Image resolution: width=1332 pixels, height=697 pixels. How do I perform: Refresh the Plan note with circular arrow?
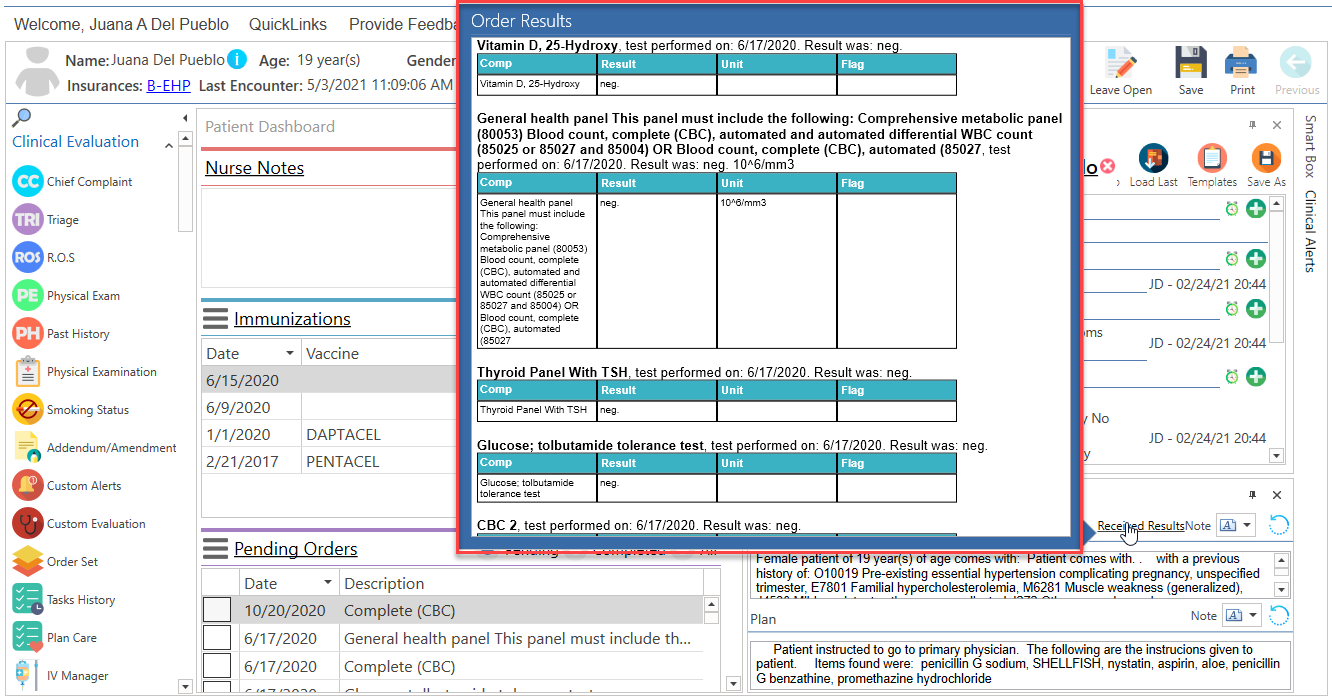click(x=1279, y=616)
